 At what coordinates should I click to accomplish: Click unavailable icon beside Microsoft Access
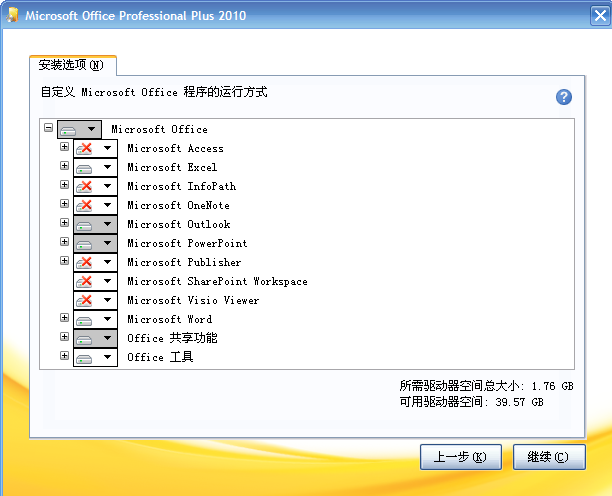(84, 149)
